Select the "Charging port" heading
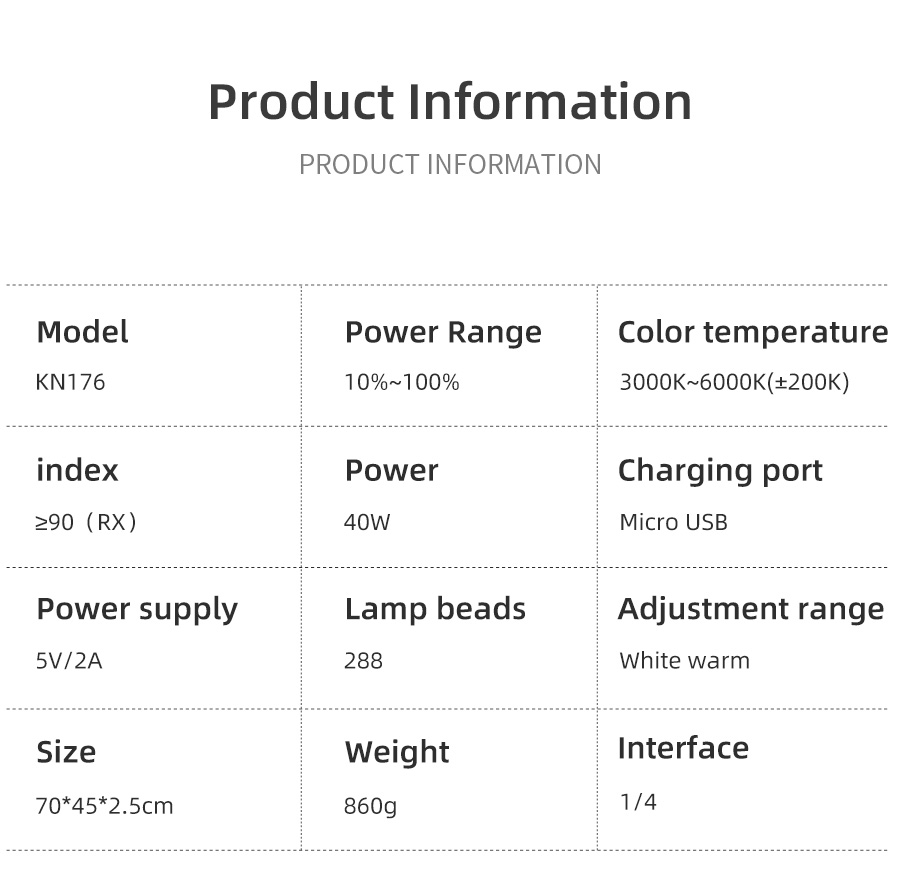 click(720, 470)
